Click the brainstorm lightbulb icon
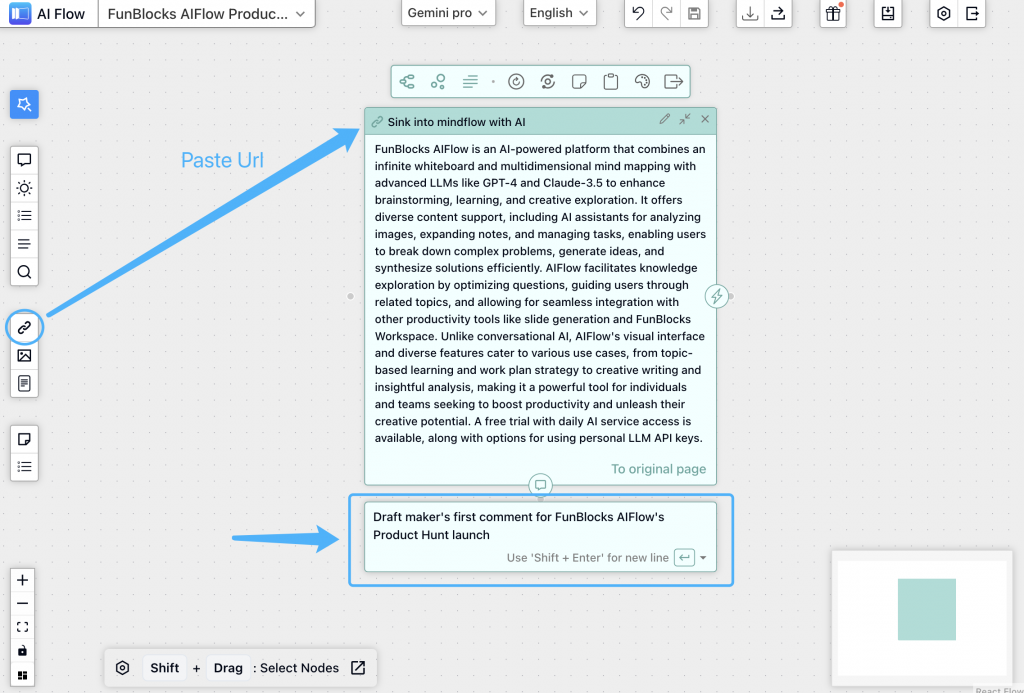The image size is (1024, 693). (24, 188)
